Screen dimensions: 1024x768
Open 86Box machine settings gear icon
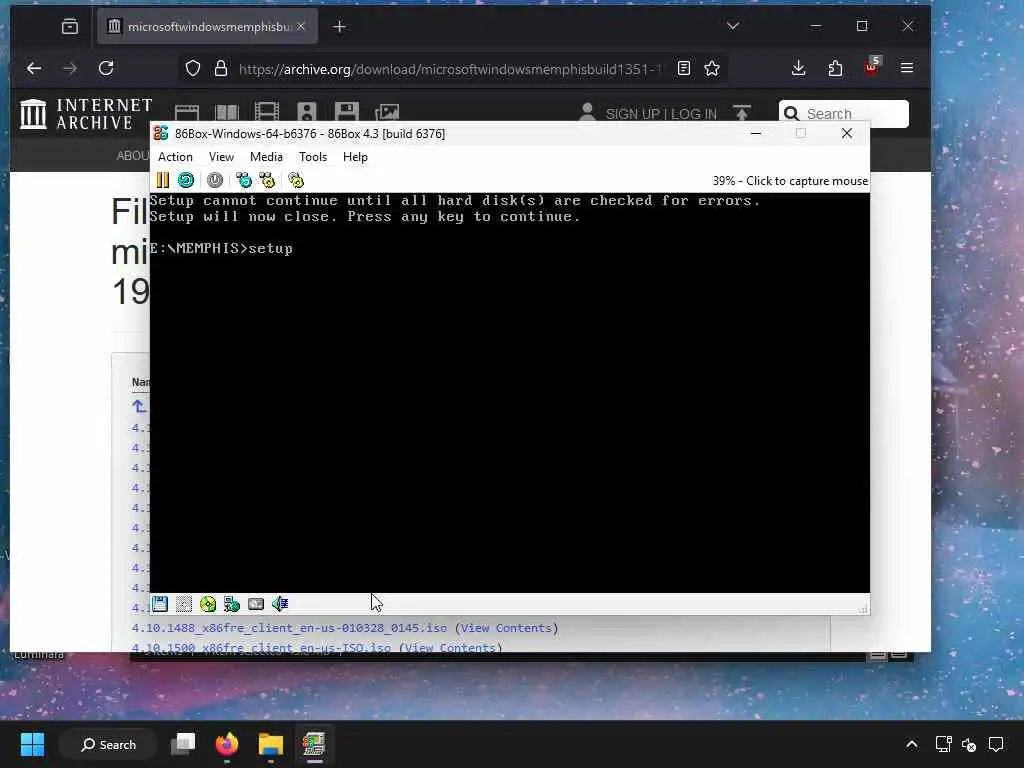pos(296,180)
